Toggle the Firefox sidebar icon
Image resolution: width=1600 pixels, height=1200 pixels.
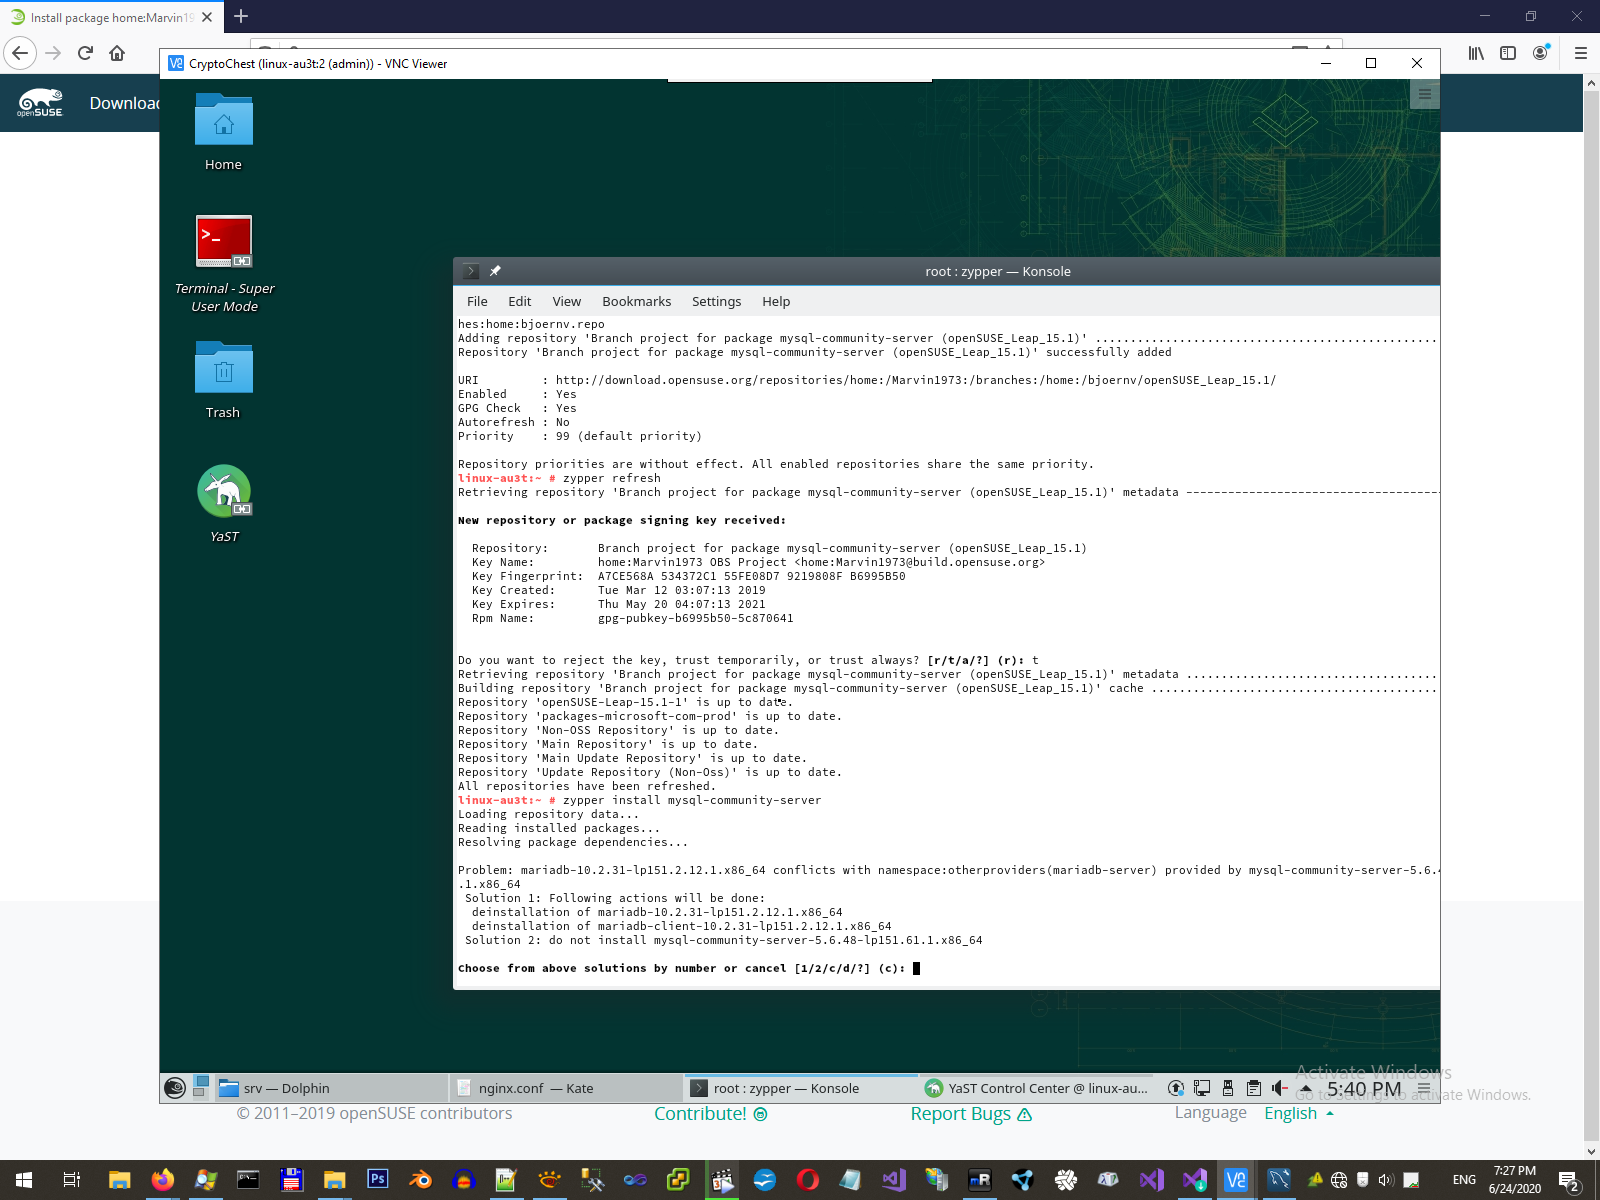coord(1508,53)
